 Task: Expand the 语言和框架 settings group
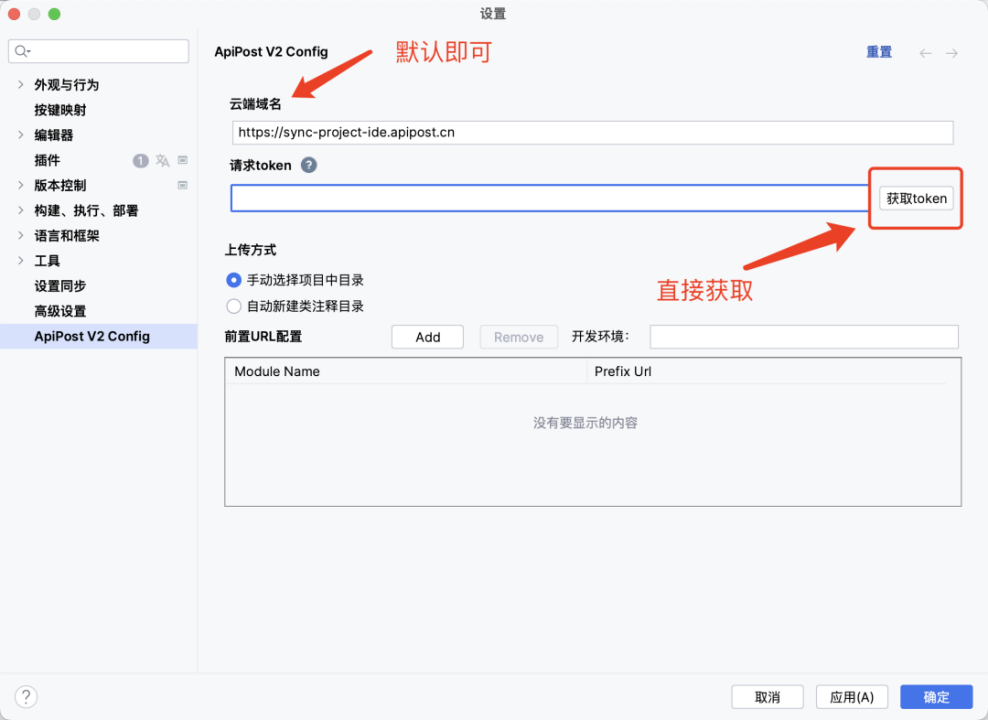(x=21, y=236)
